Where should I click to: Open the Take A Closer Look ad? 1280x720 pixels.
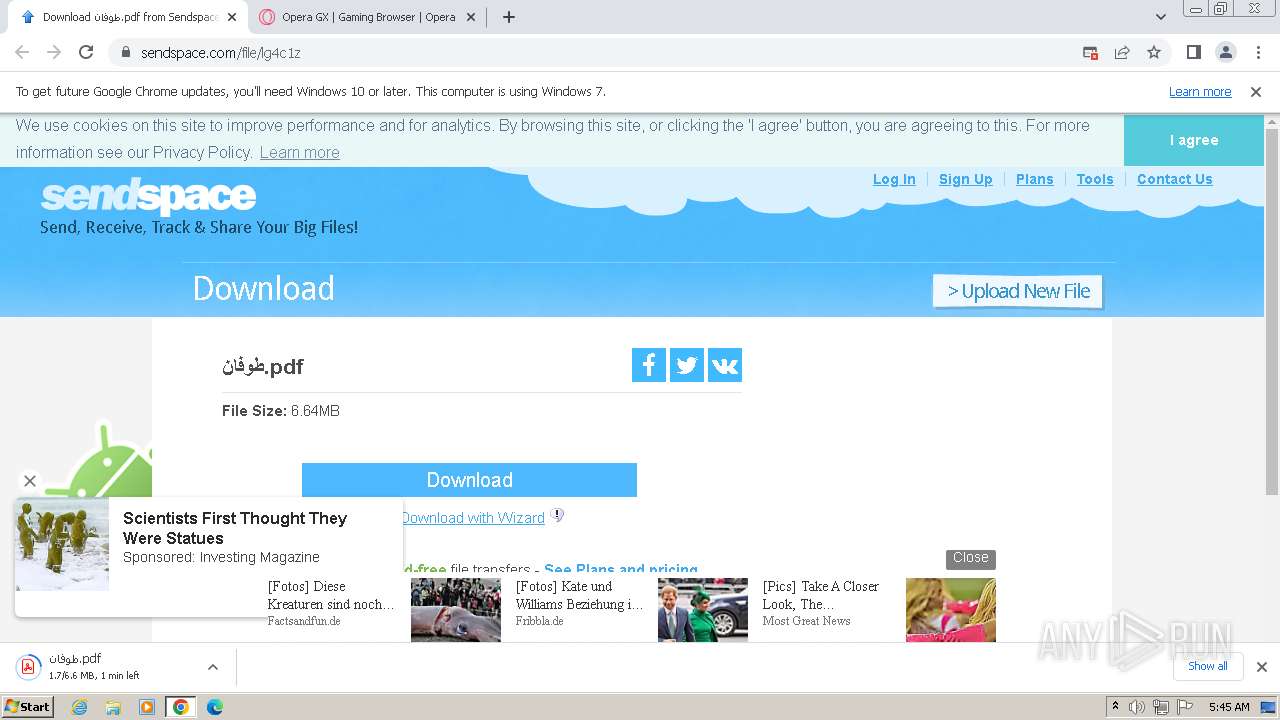(x=821, y=595)
